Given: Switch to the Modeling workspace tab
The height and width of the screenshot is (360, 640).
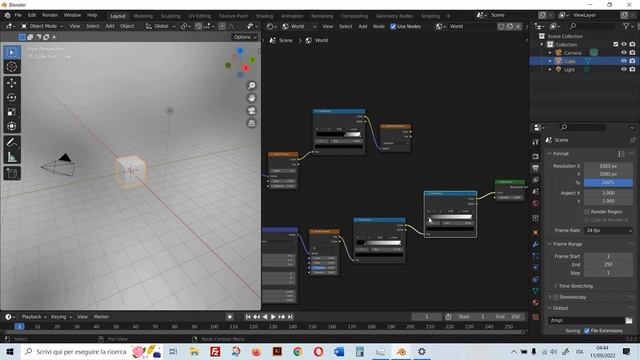Looking at the screenshot, I should pyautogui.click(x=143, y=16).
